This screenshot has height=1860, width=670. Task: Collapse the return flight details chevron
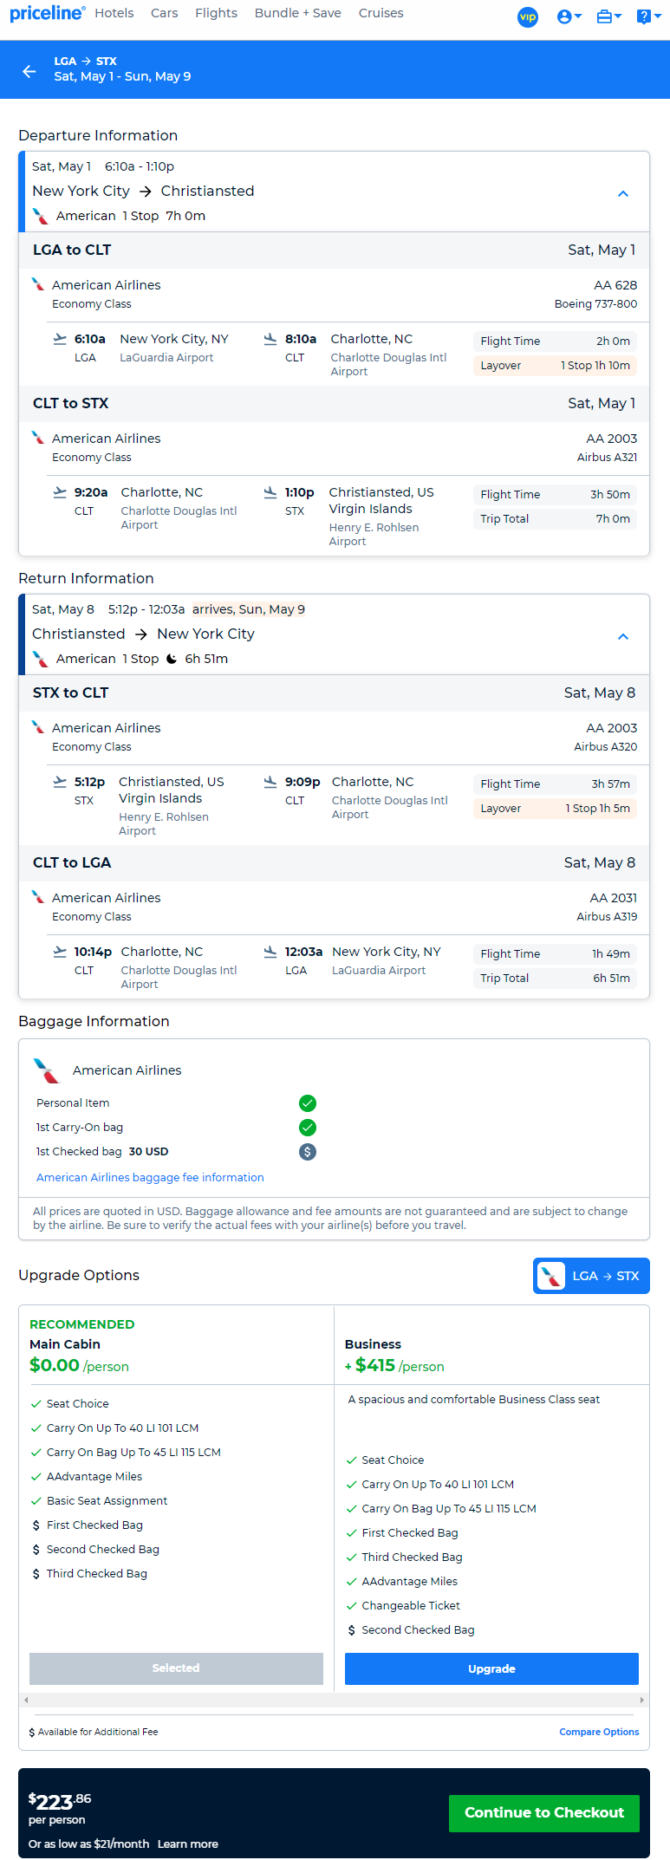pyautogui.click(x=623, y=637)
